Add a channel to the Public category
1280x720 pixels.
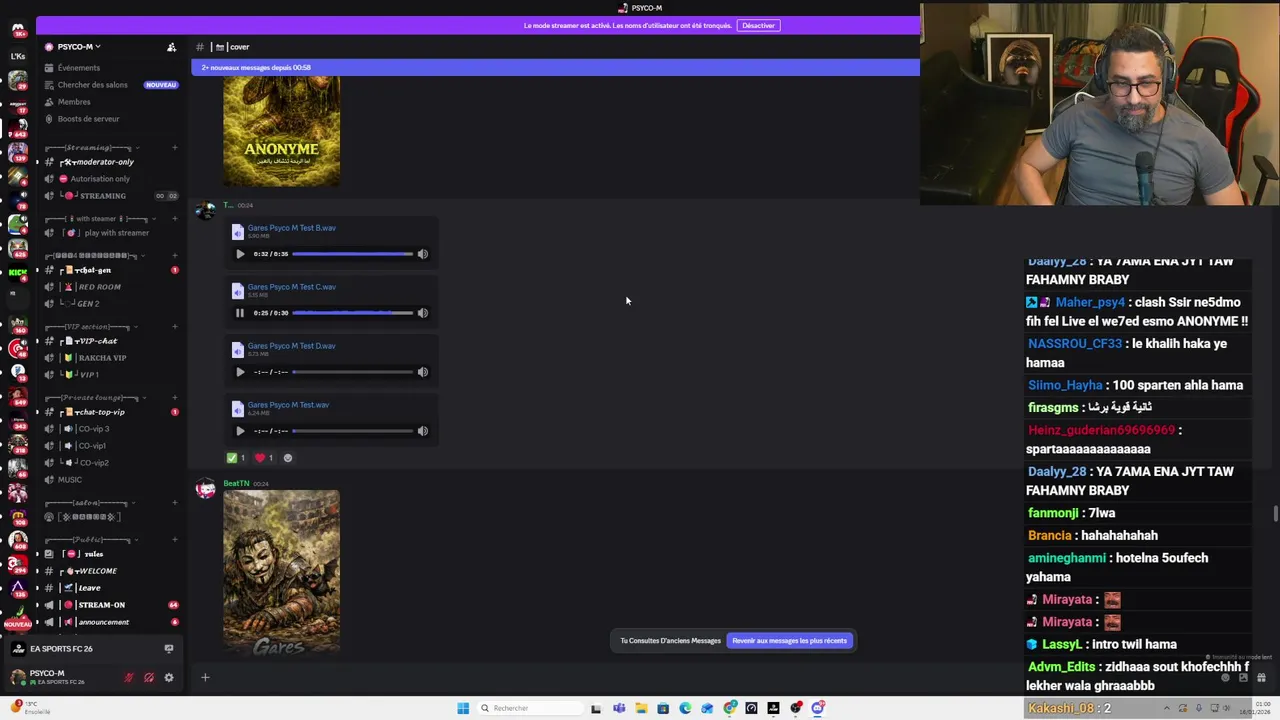click(x=174, y=540)
